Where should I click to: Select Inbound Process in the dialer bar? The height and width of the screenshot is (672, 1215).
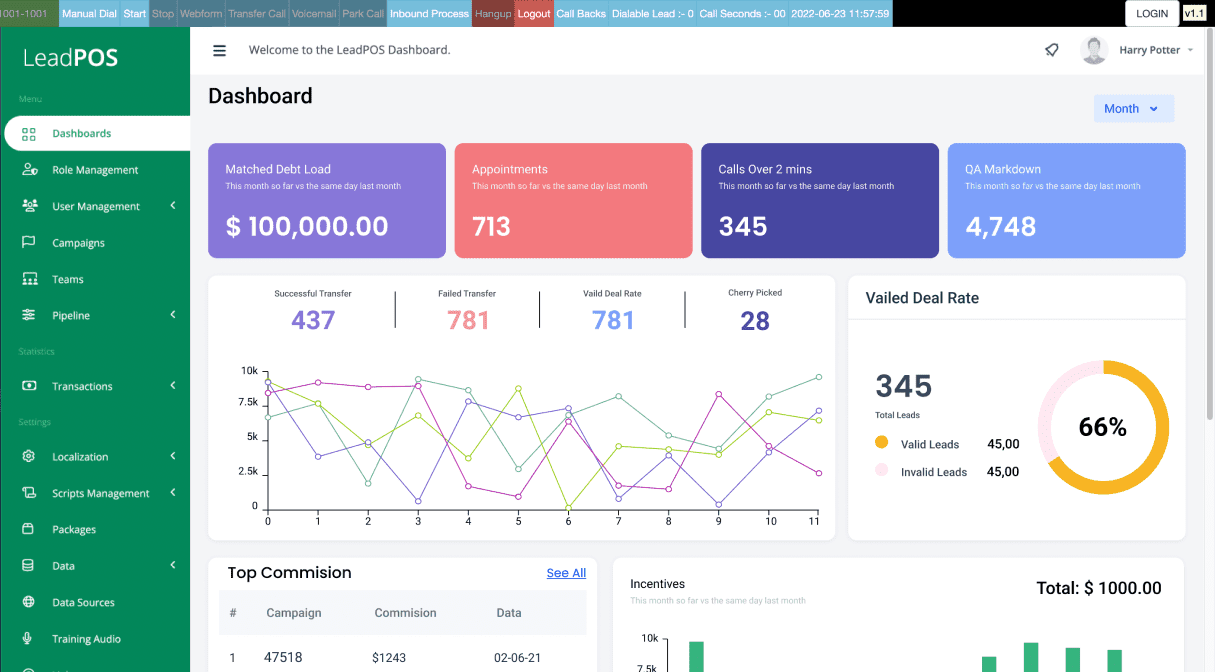[x=429, y=14]
